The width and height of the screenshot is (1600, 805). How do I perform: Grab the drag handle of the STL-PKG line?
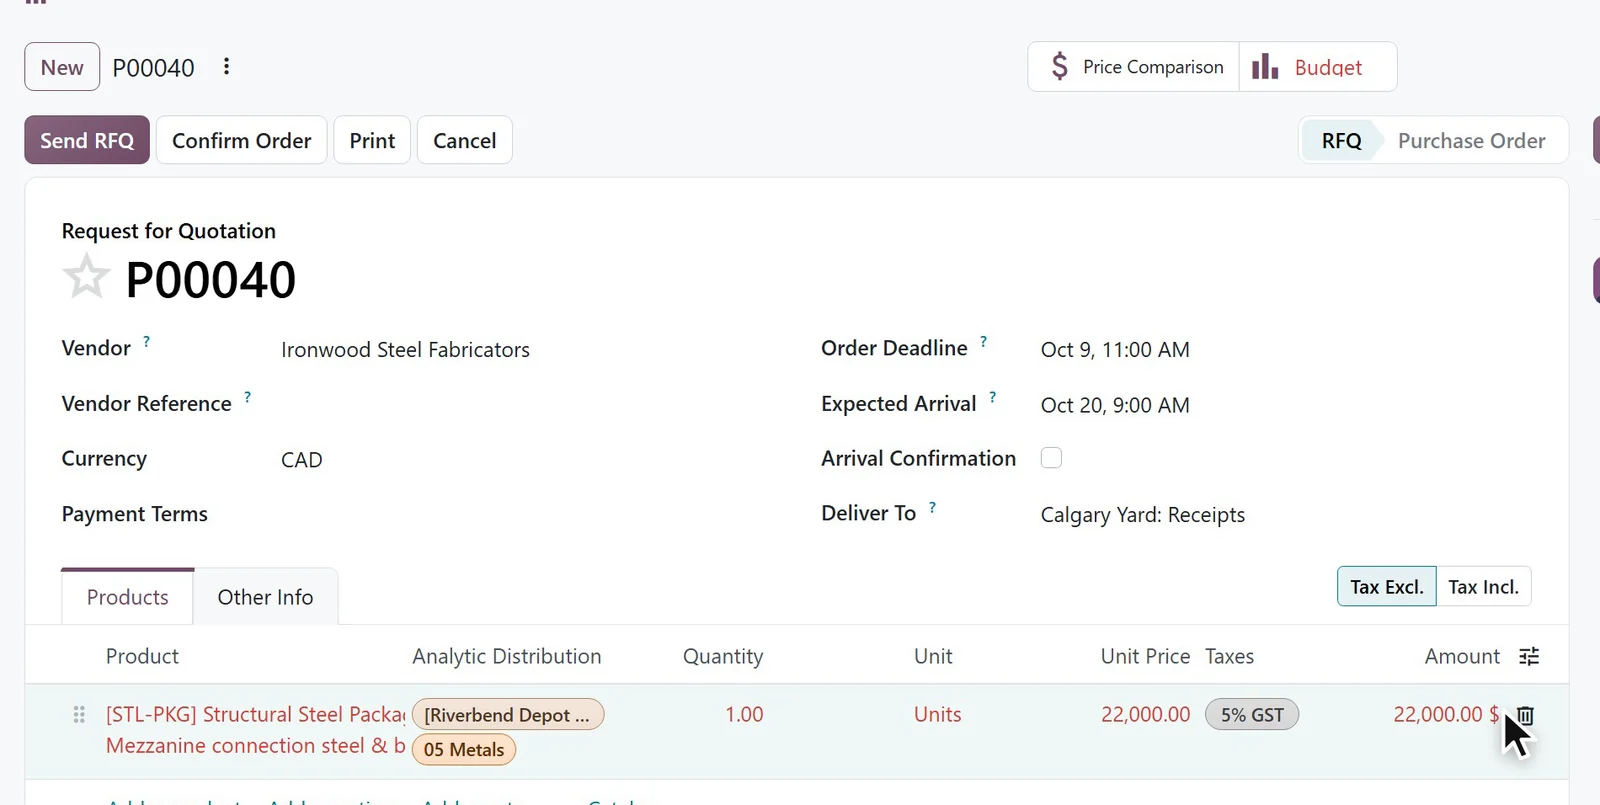(79, 715)
